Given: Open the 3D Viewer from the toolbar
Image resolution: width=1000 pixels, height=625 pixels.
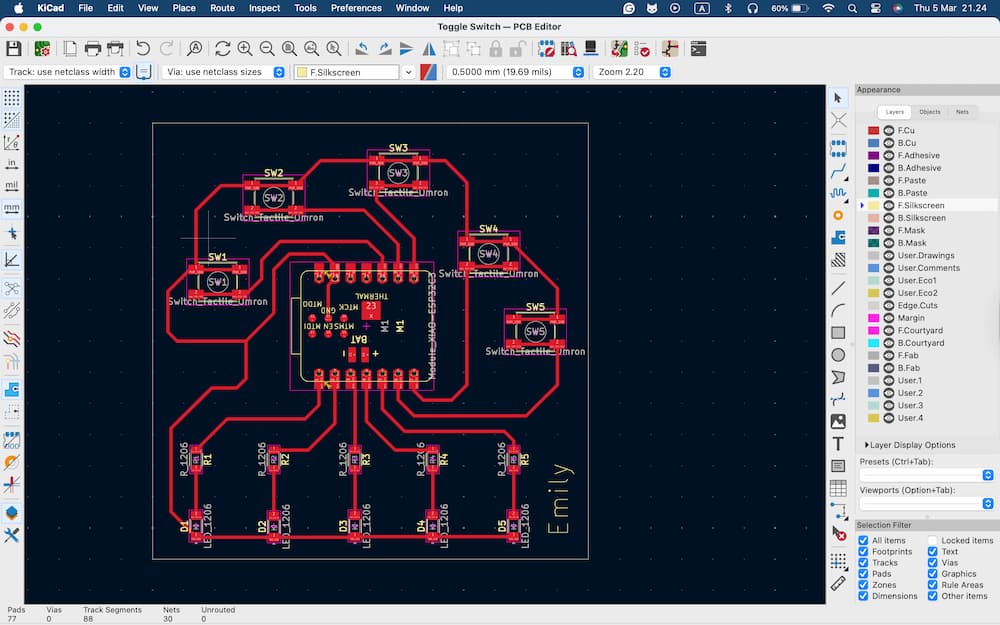Looking at the screenshot, I should coord(591,48).
